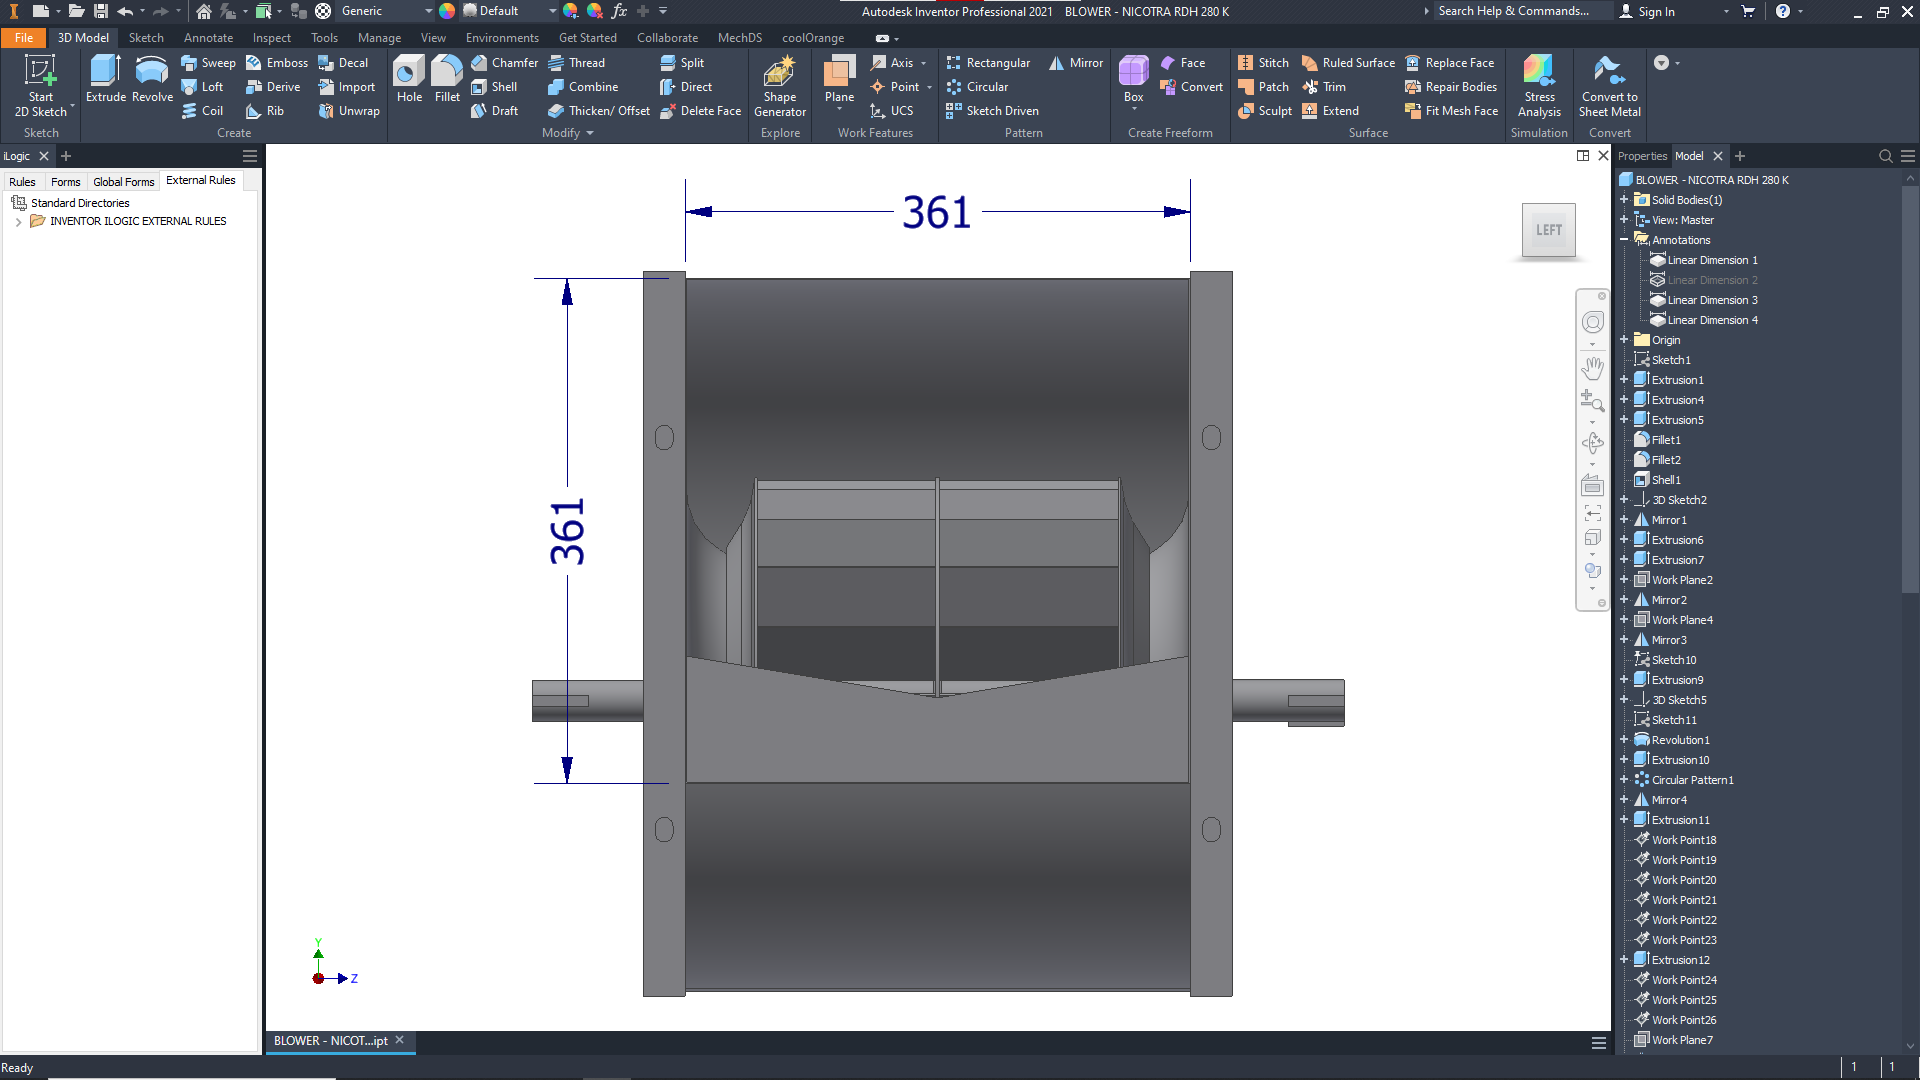Expand INVENTOR ILOGIC EXTERNAL RULES folder
Viewport: 1920px width, 1080px height.
click(18, 222)
